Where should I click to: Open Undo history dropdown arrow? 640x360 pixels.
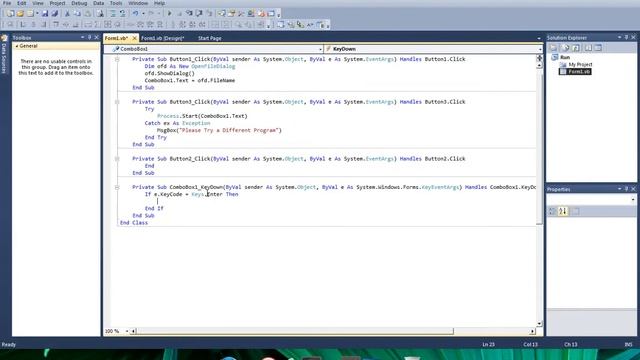pos(143,13)
